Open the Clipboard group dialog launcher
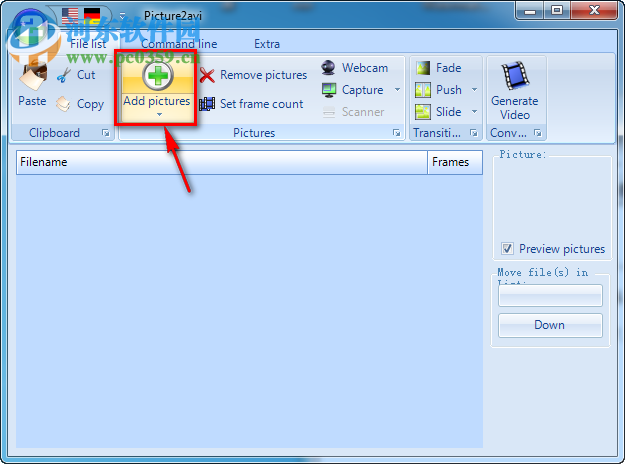Image resolution: width=625 pixels, height=464 pixels. pos(106,133)
